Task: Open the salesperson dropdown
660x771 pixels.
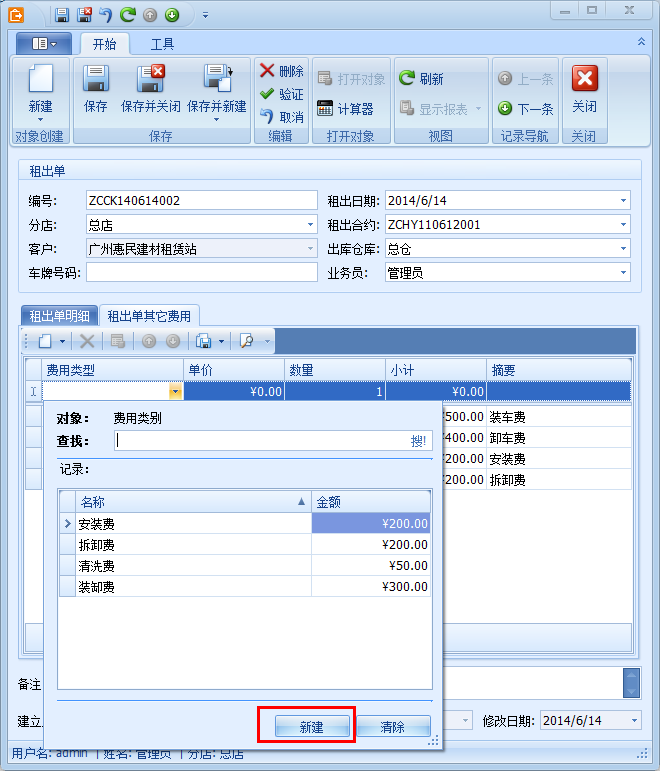Action: point(623,273)
